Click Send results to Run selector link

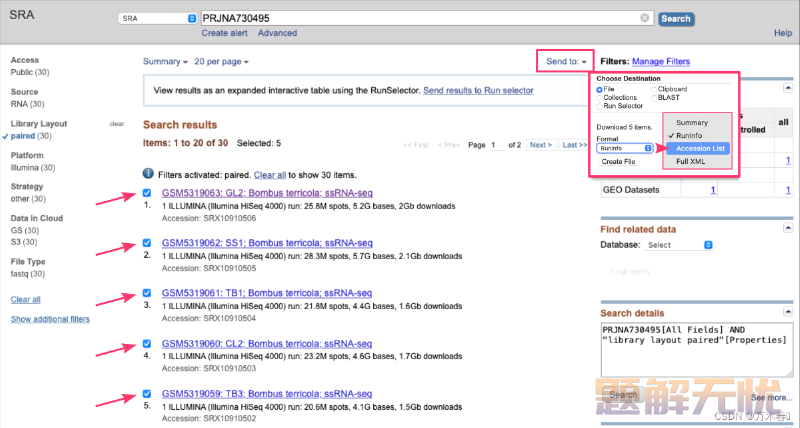click(478, 90)
